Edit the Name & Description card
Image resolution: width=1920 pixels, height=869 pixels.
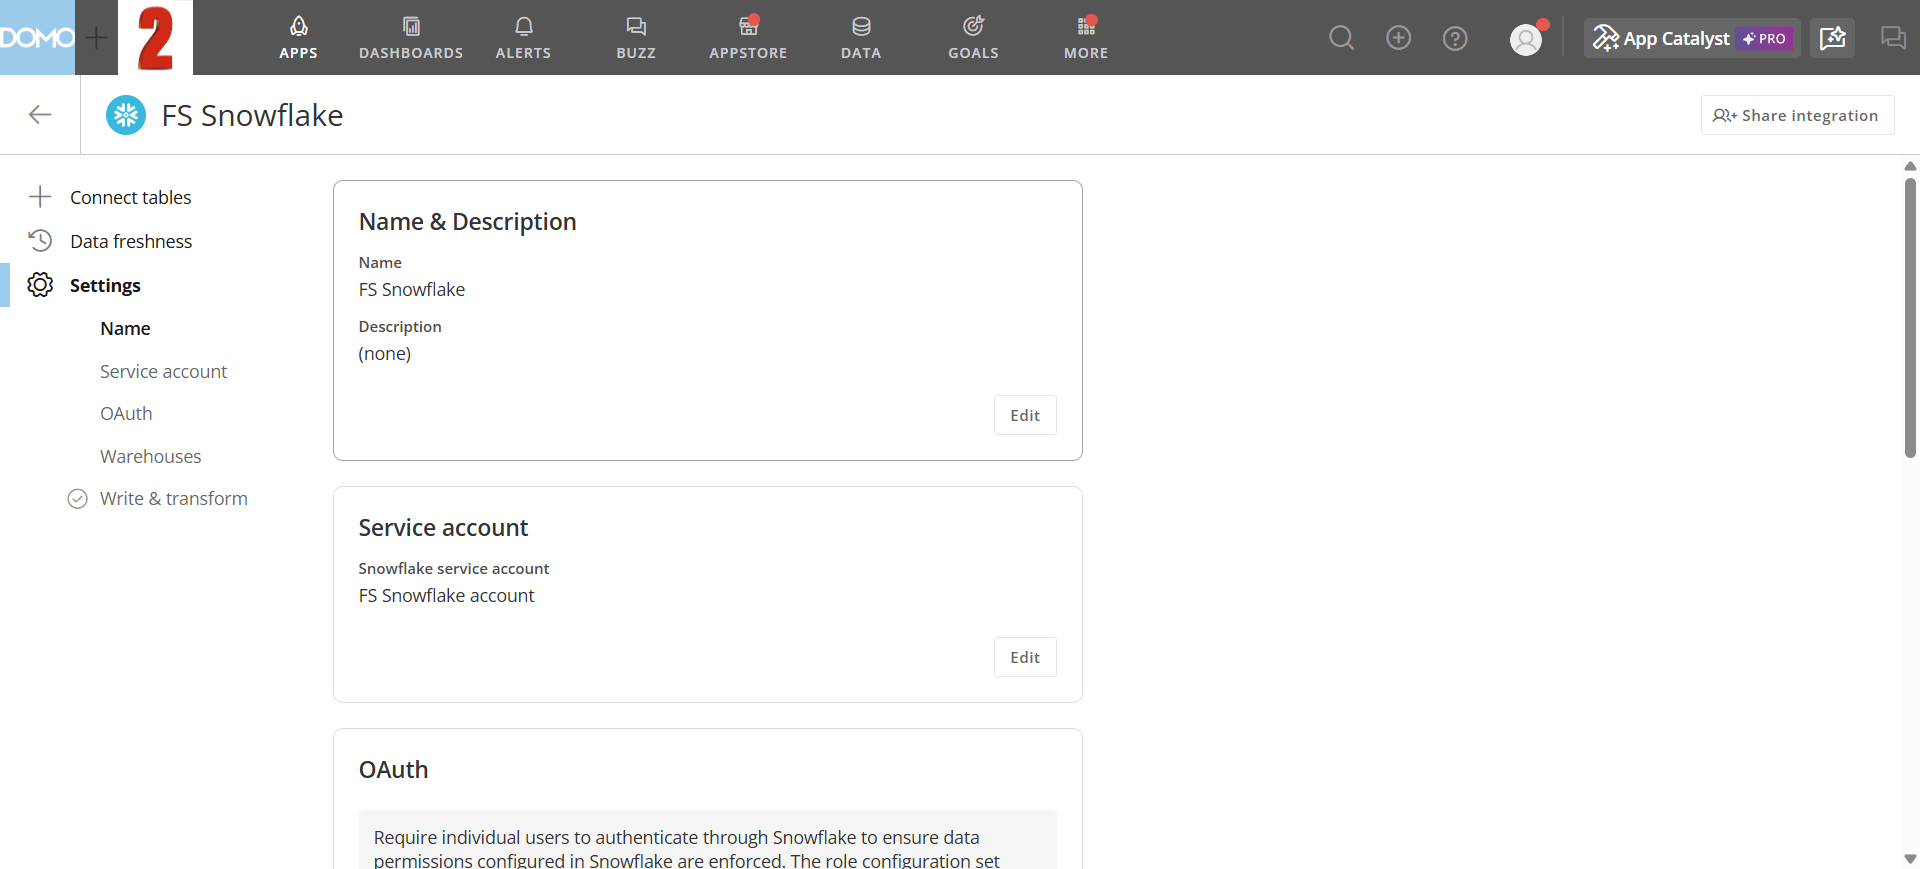click(1025, 415)
